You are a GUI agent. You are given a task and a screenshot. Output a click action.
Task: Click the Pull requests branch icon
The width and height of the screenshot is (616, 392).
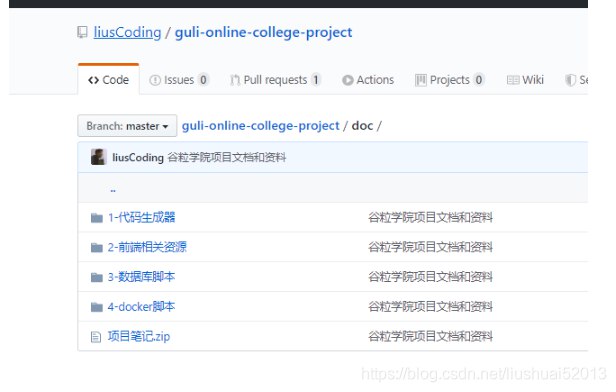pyautogui.click(x=235, y=80)
